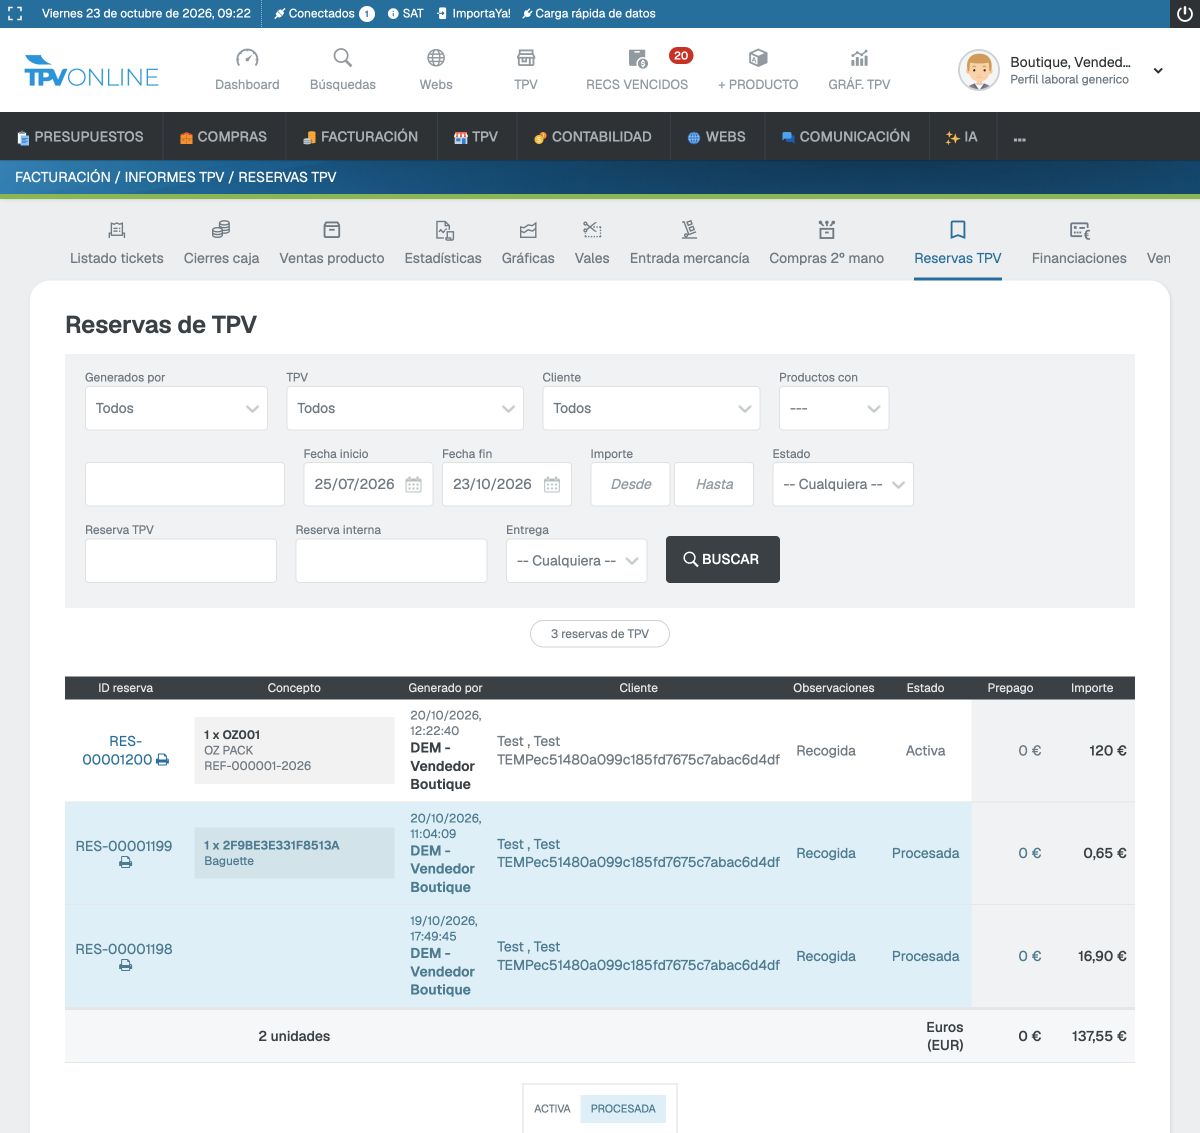Image resolution: width=1200 pixels, height=1133 pixels.
Task: Print reservation RES-00001199
Action: [x=125, y=862]
